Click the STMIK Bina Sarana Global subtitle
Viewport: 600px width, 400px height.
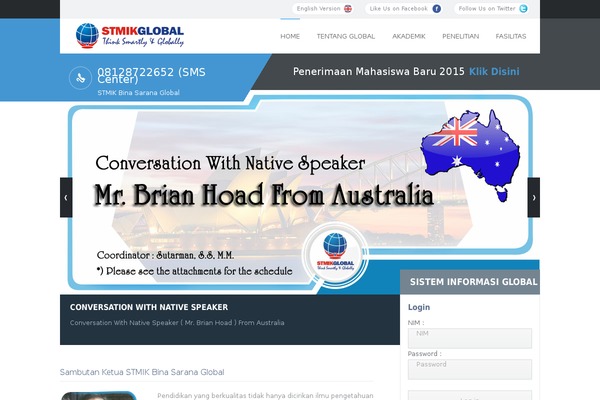(138, 93)
